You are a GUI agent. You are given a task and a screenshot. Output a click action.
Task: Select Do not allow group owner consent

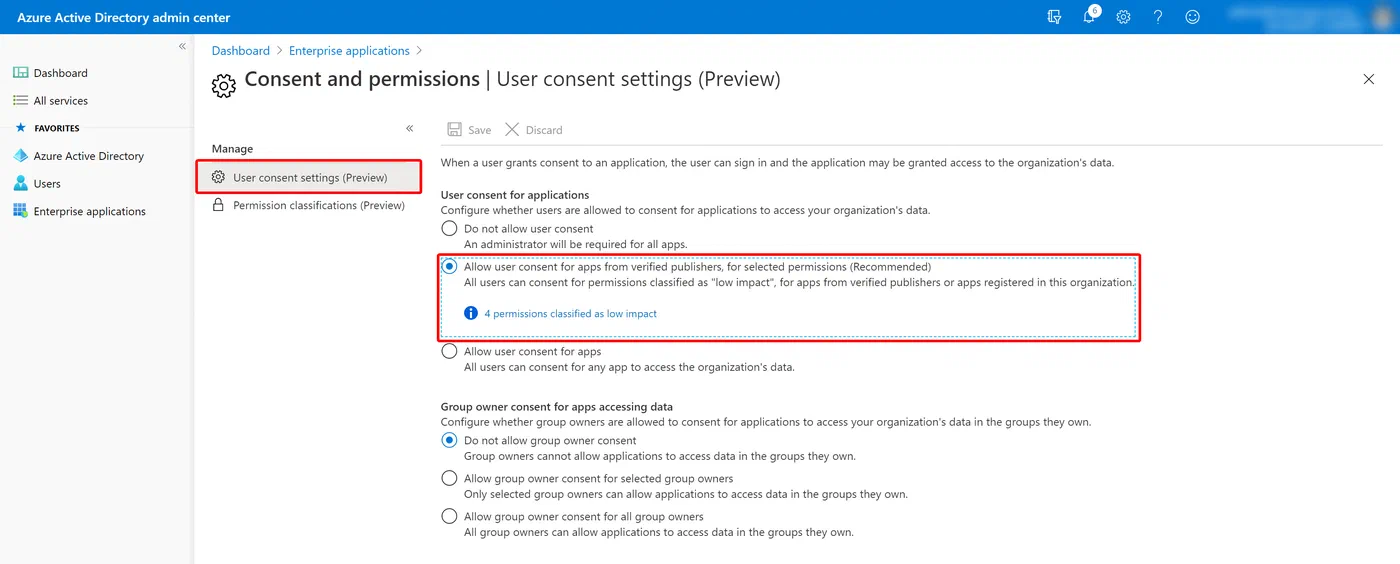(450, 440)
